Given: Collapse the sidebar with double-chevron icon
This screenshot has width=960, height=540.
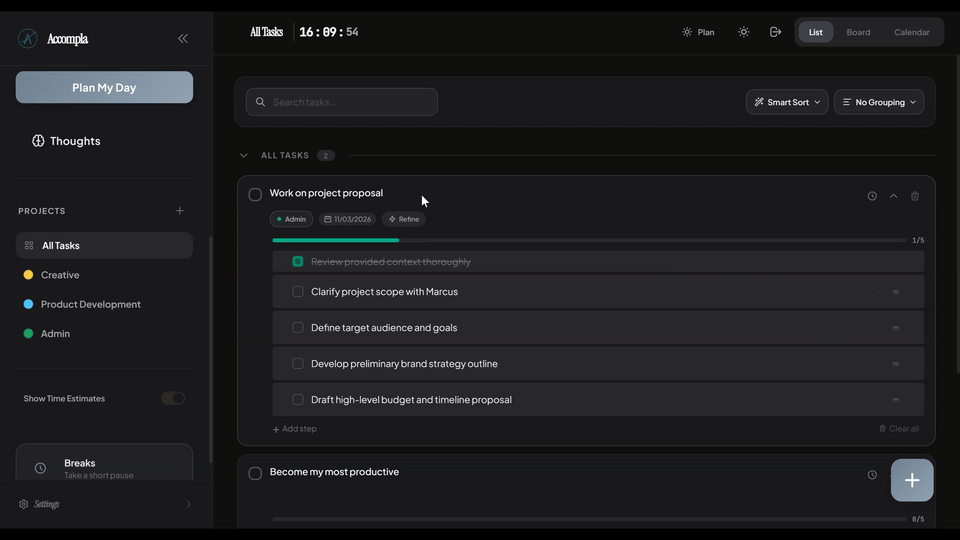Looking at the screenshot, I should [183, 38].
